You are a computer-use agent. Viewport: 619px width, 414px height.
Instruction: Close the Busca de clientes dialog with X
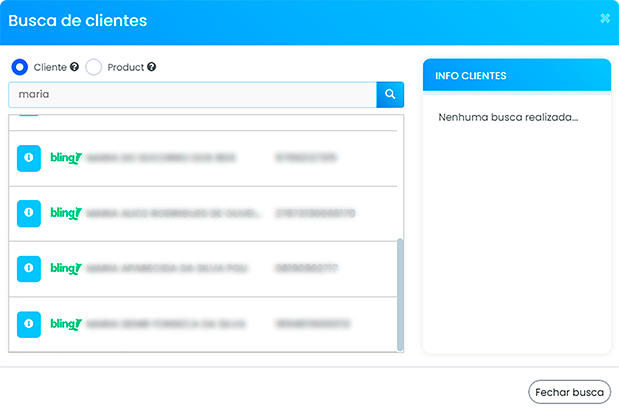pos(604,18)
